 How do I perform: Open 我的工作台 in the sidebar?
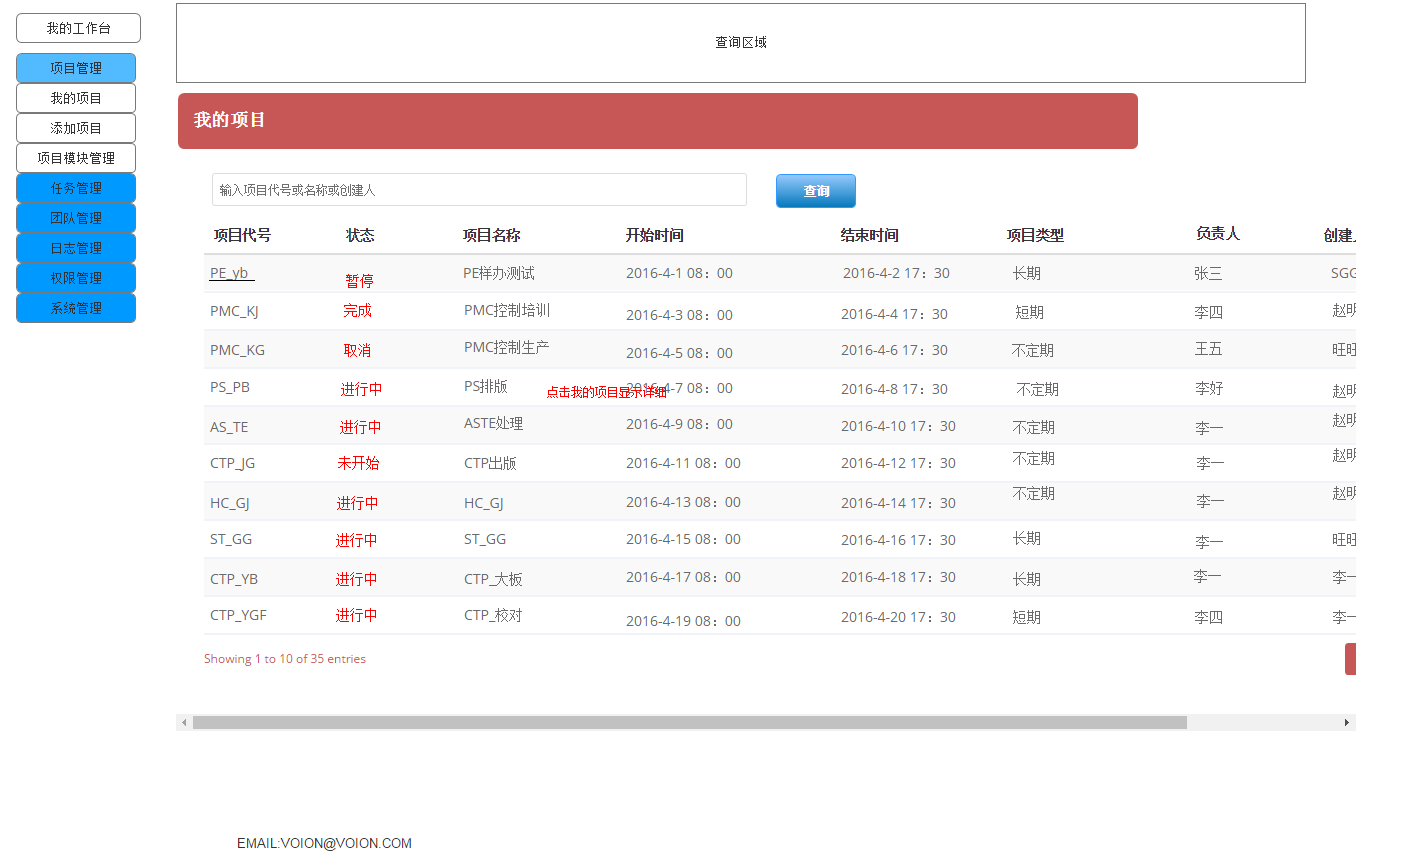pyautogui.click(x=78, y=28)
